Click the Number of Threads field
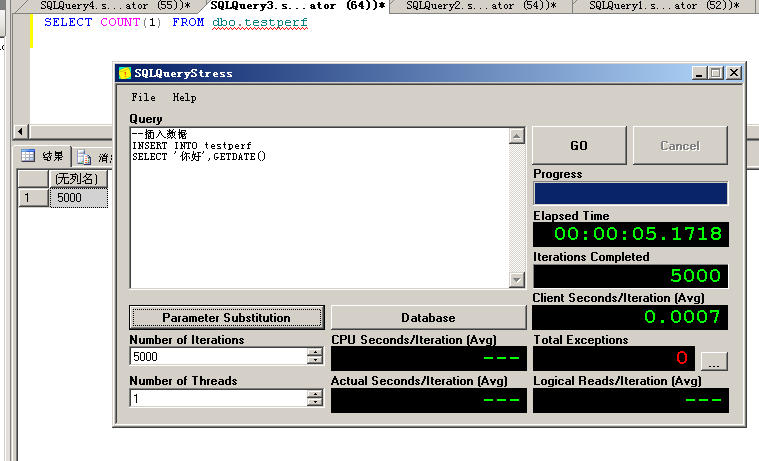 [x=218, y=399]
